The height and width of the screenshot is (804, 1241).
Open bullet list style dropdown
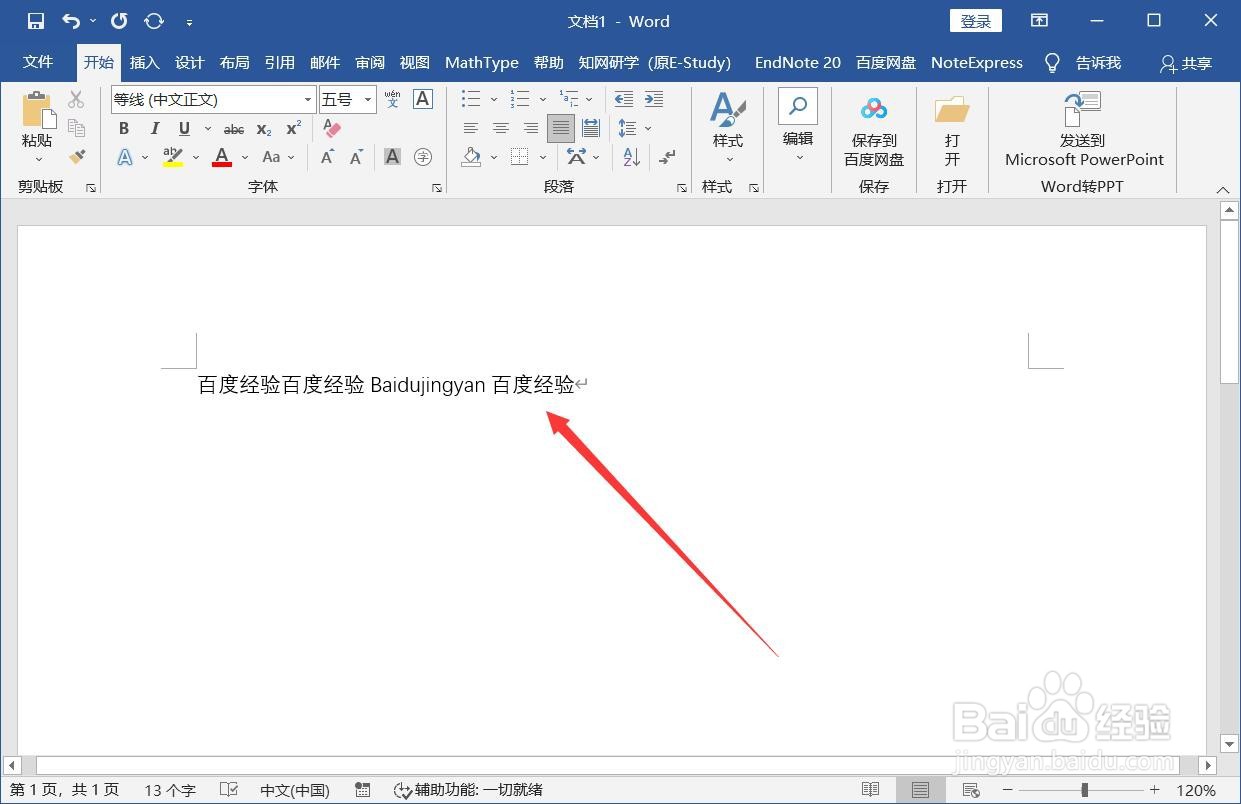tap(494, 99)
